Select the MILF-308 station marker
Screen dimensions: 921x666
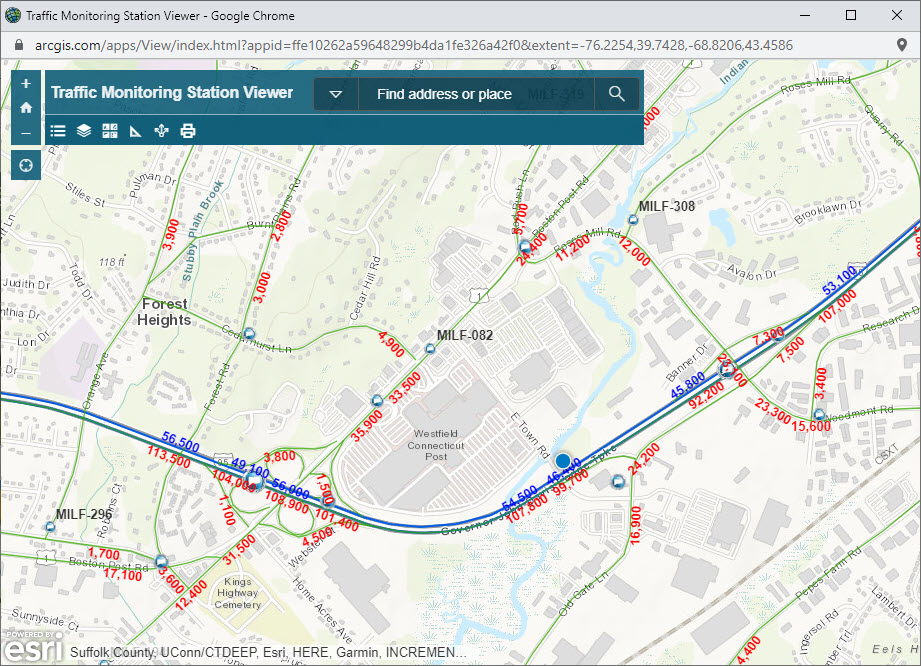(633, 220)
